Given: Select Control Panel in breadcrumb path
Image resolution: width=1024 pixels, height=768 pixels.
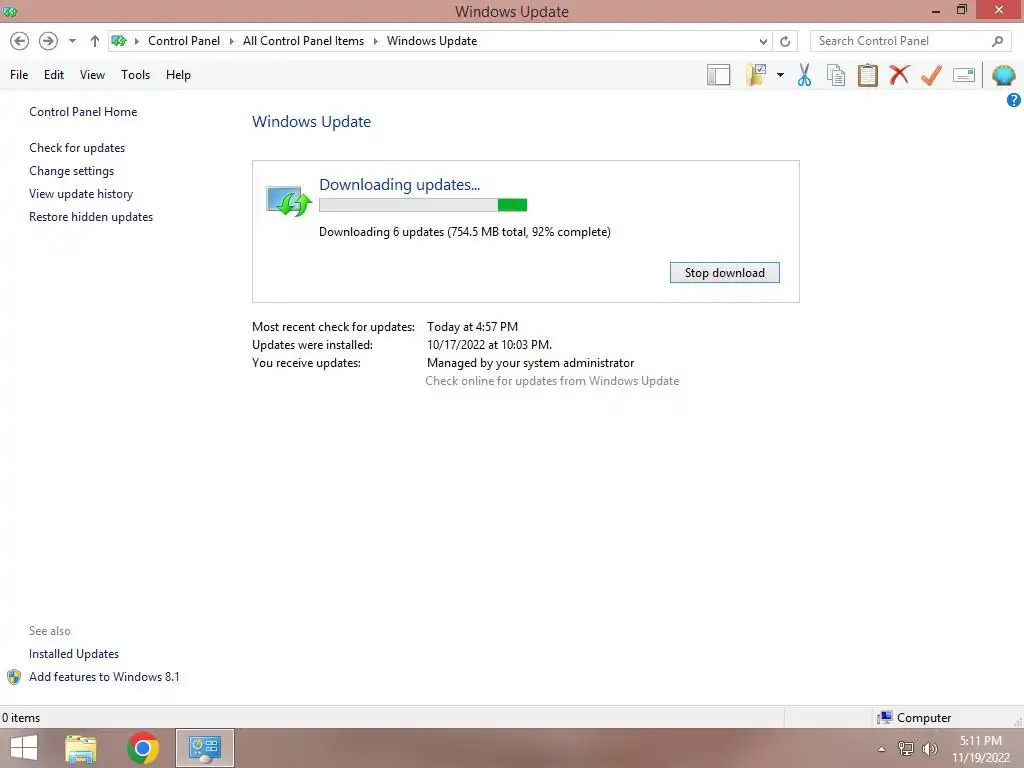Looking at the screenshot, I should click(x=184, y=40).
